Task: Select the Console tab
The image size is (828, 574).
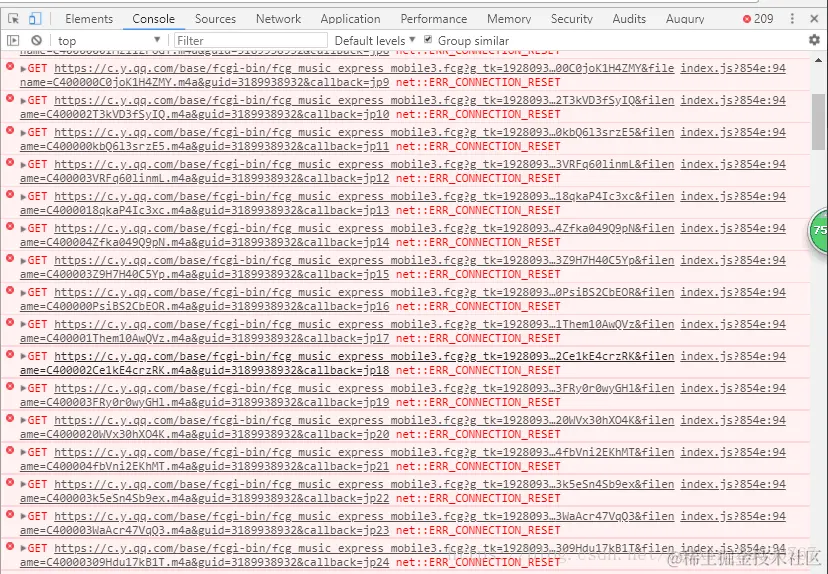Action: pos(154,19)
